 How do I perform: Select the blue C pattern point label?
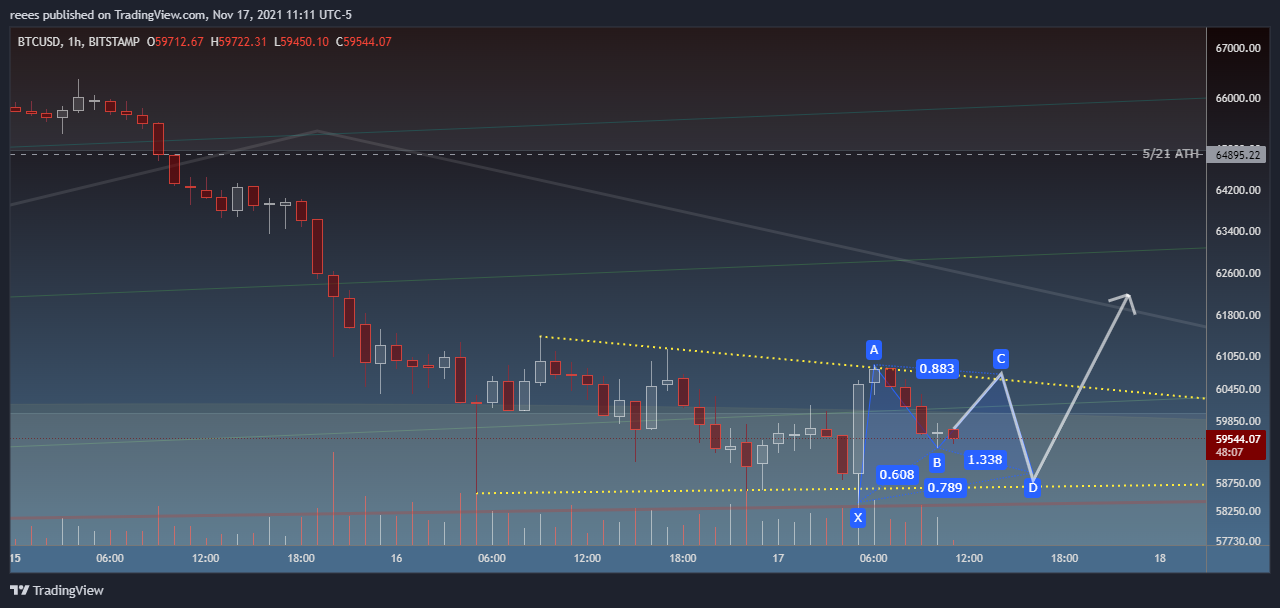click(x=1001, y=358)
